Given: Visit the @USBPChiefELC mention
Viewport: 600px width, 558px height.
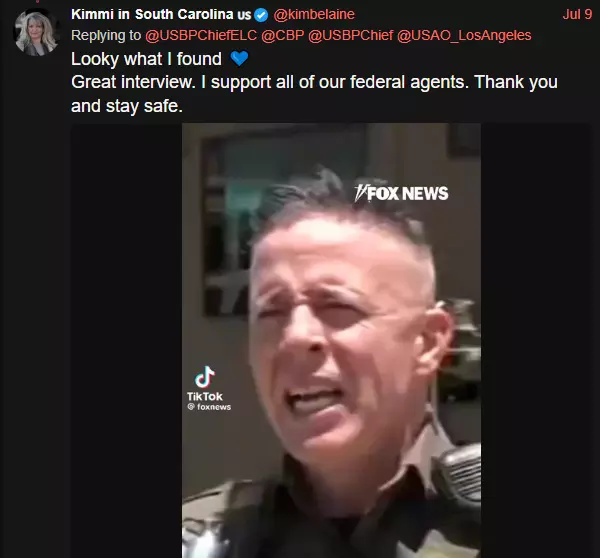Looking at the screenshot, I should click(201, 35).
